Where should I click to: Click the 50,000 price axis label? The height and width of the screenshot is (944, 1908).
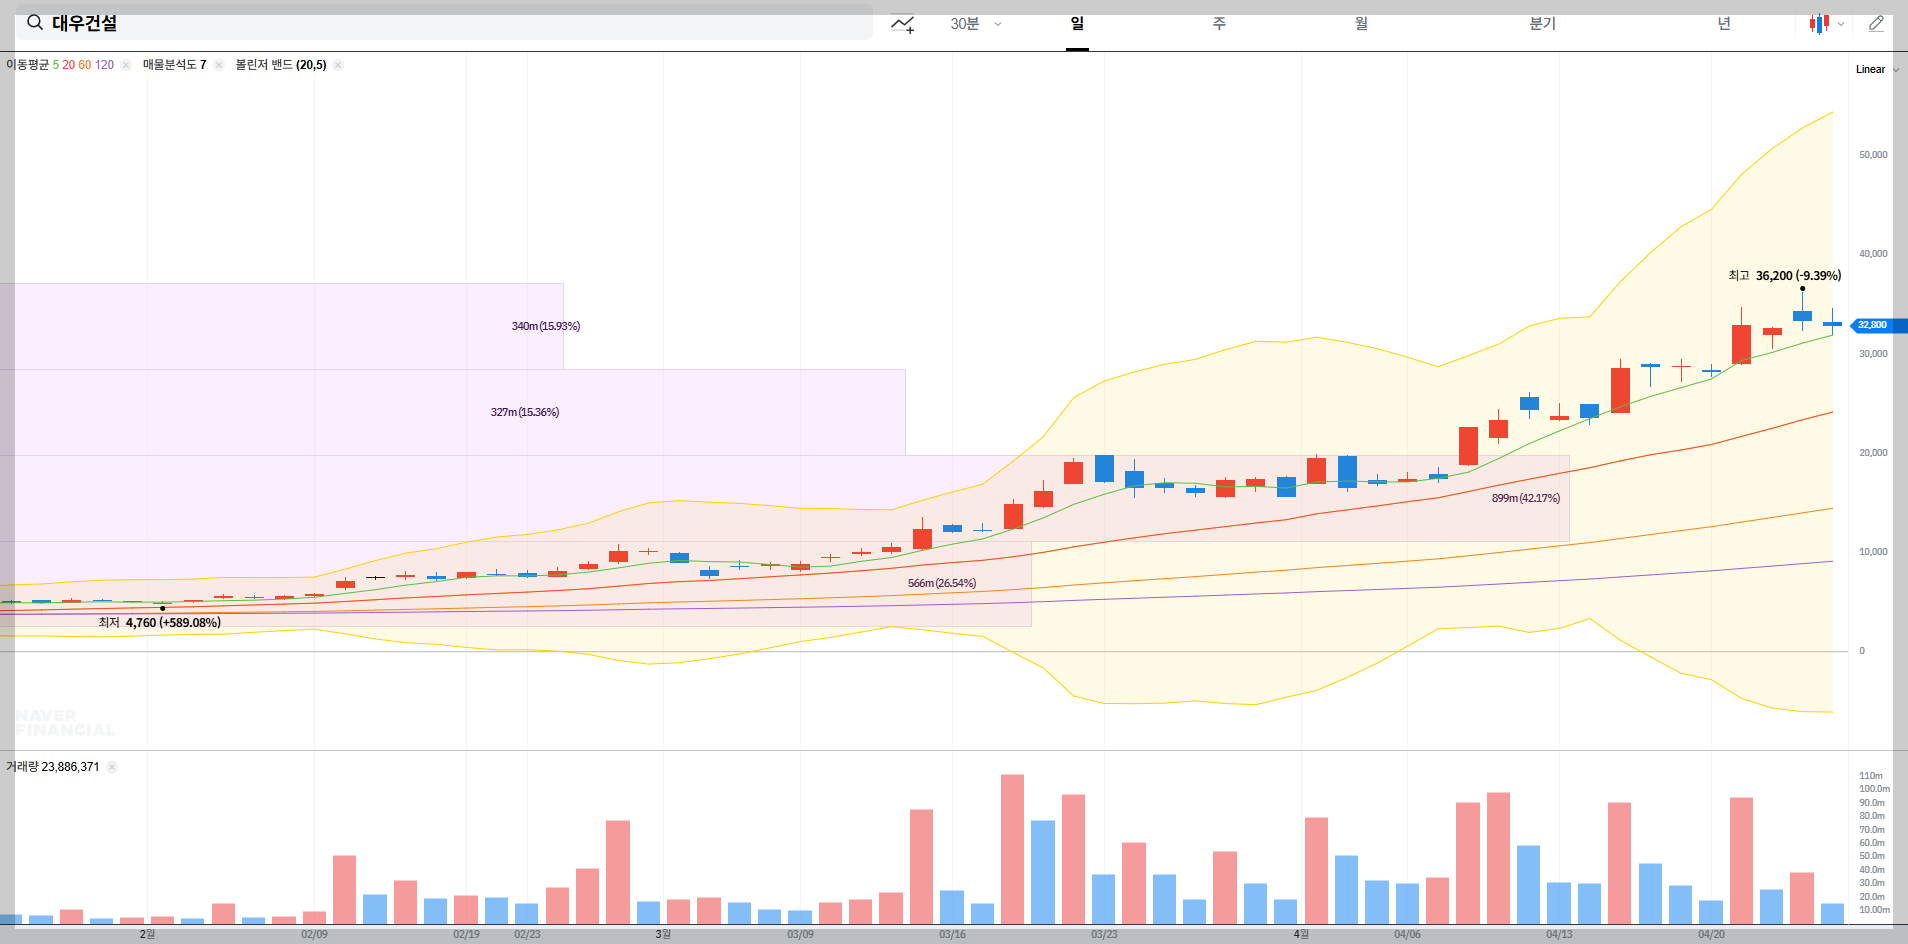(x=1873, y=155)
